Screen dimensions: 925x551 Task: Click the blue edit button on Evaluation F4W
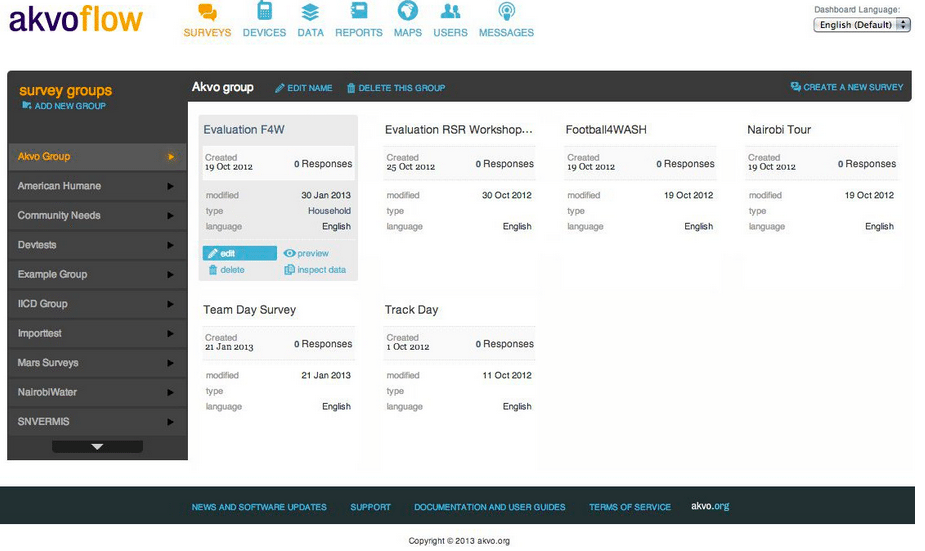pos(240,253)
